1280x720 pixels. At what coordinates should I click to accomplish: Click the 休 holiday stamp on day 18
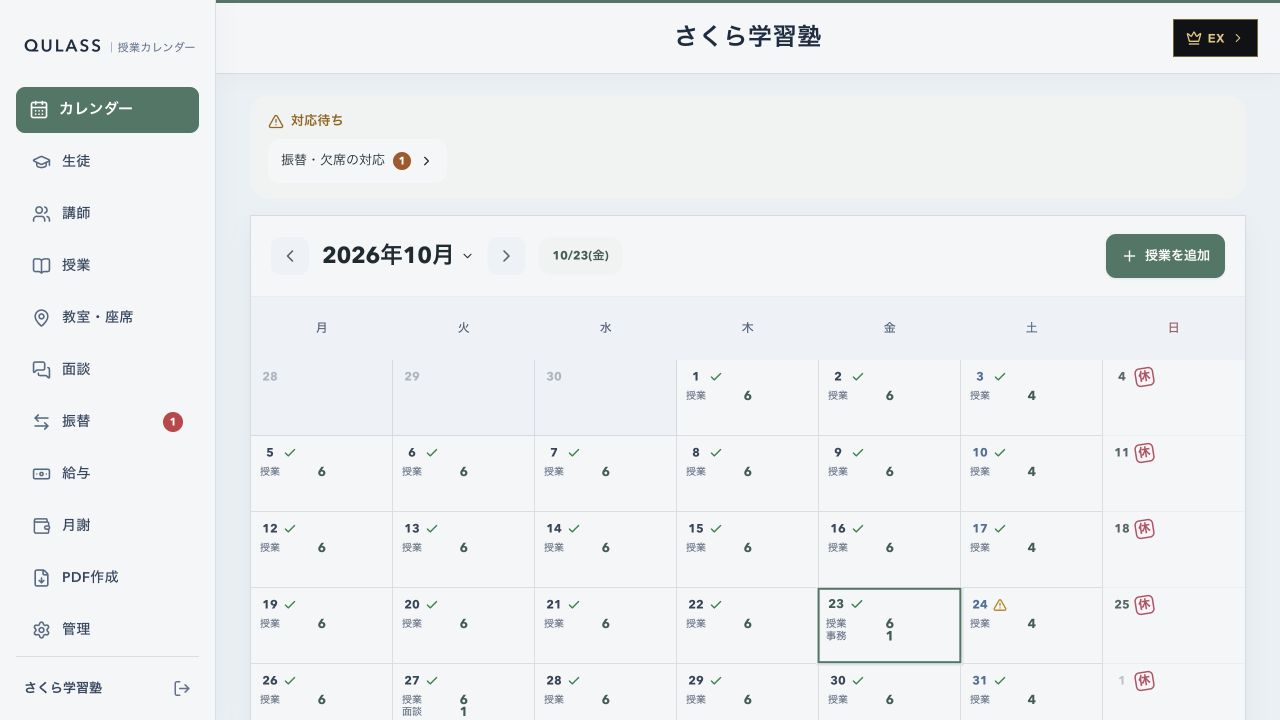(x=1144, y=528)
